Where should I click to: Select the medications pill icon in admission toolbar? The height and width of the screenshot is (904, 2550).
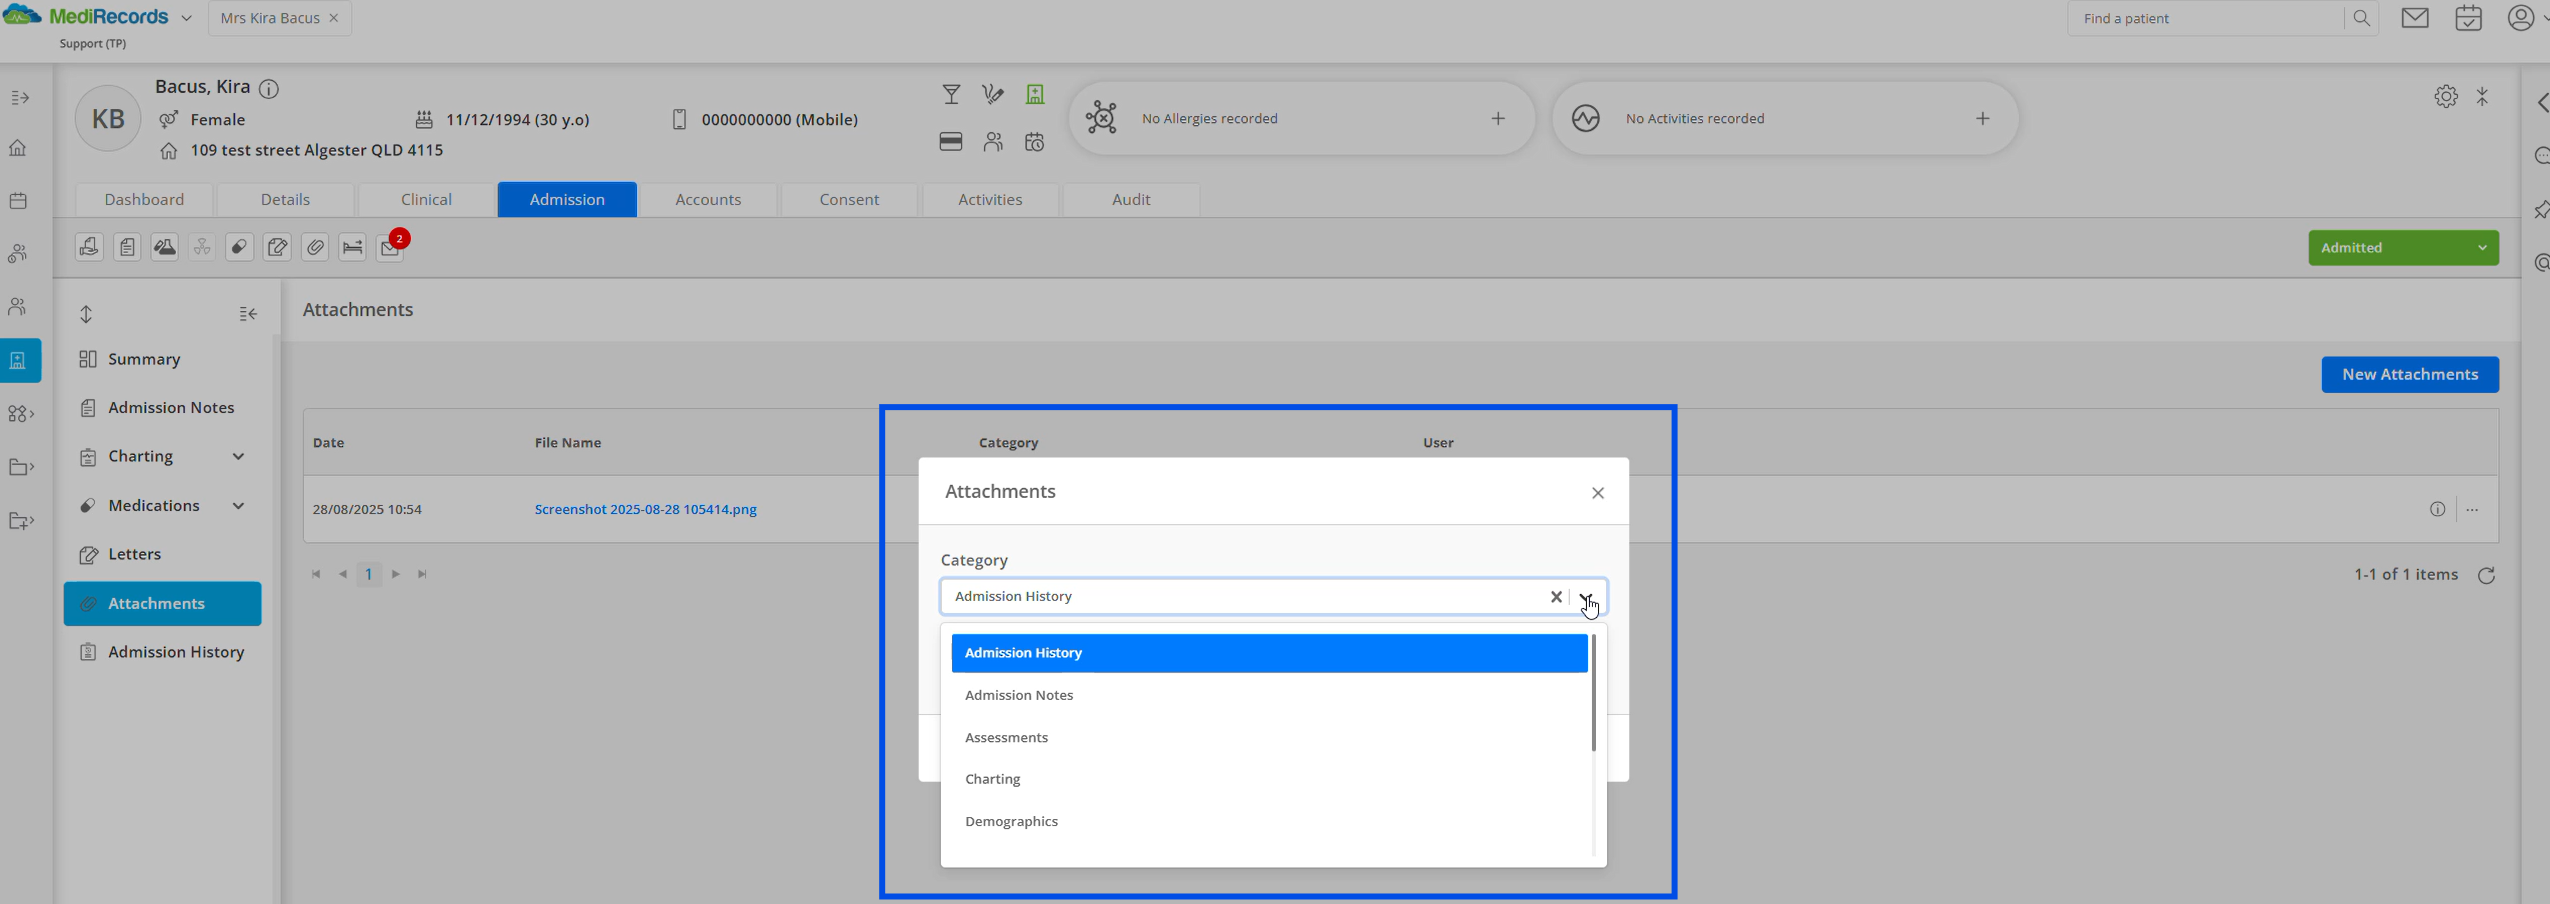(x=239, y=247)
